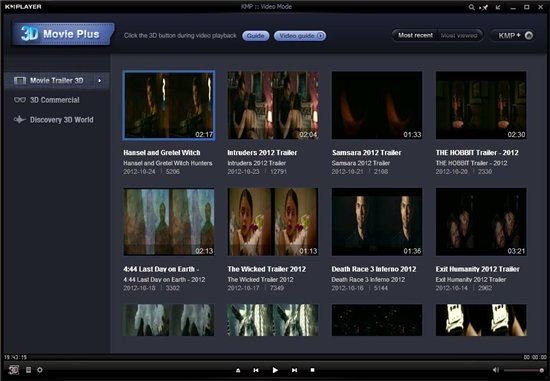Stop playback with the Stop button
Image resolution: width=550 pixels, height=381 pixels.
coord(312,370)
